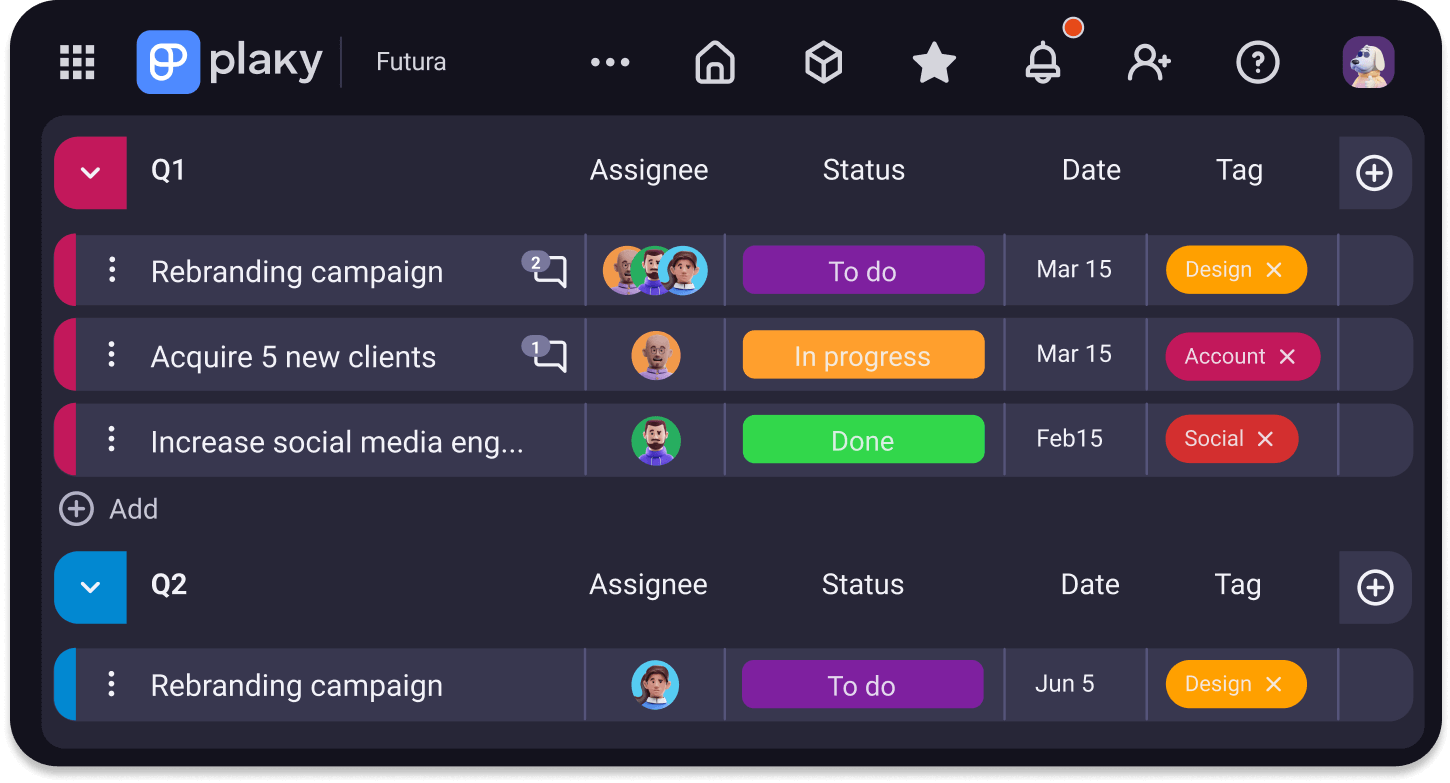Open row menu for Increase social media item
Image resolution: width=1450 pixels, height=783 pixels.
point(112,439)
